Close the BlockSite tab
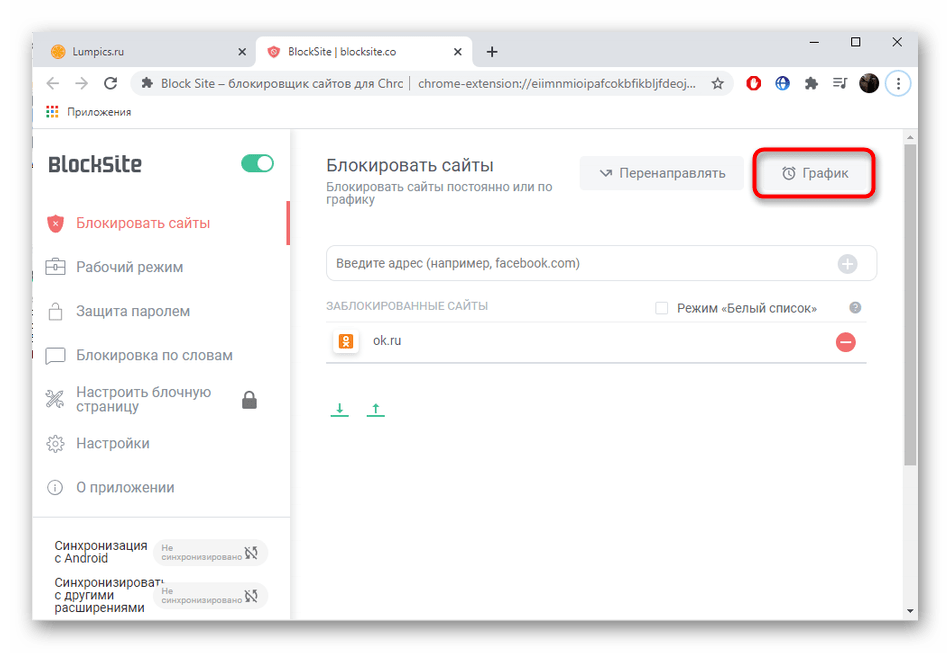Image resolution: width=950 pixels, height=653 pixels. 458,52
